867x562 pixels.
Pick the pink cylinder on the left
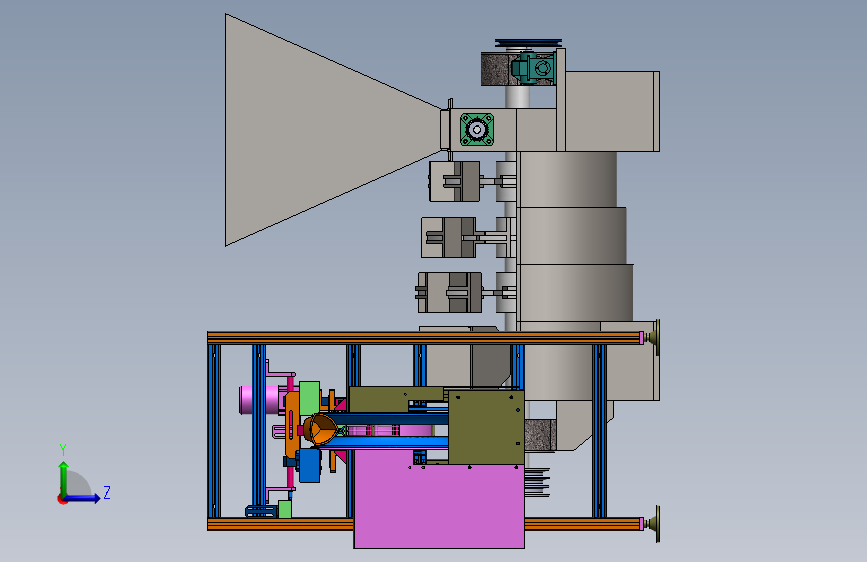(259, 399)
